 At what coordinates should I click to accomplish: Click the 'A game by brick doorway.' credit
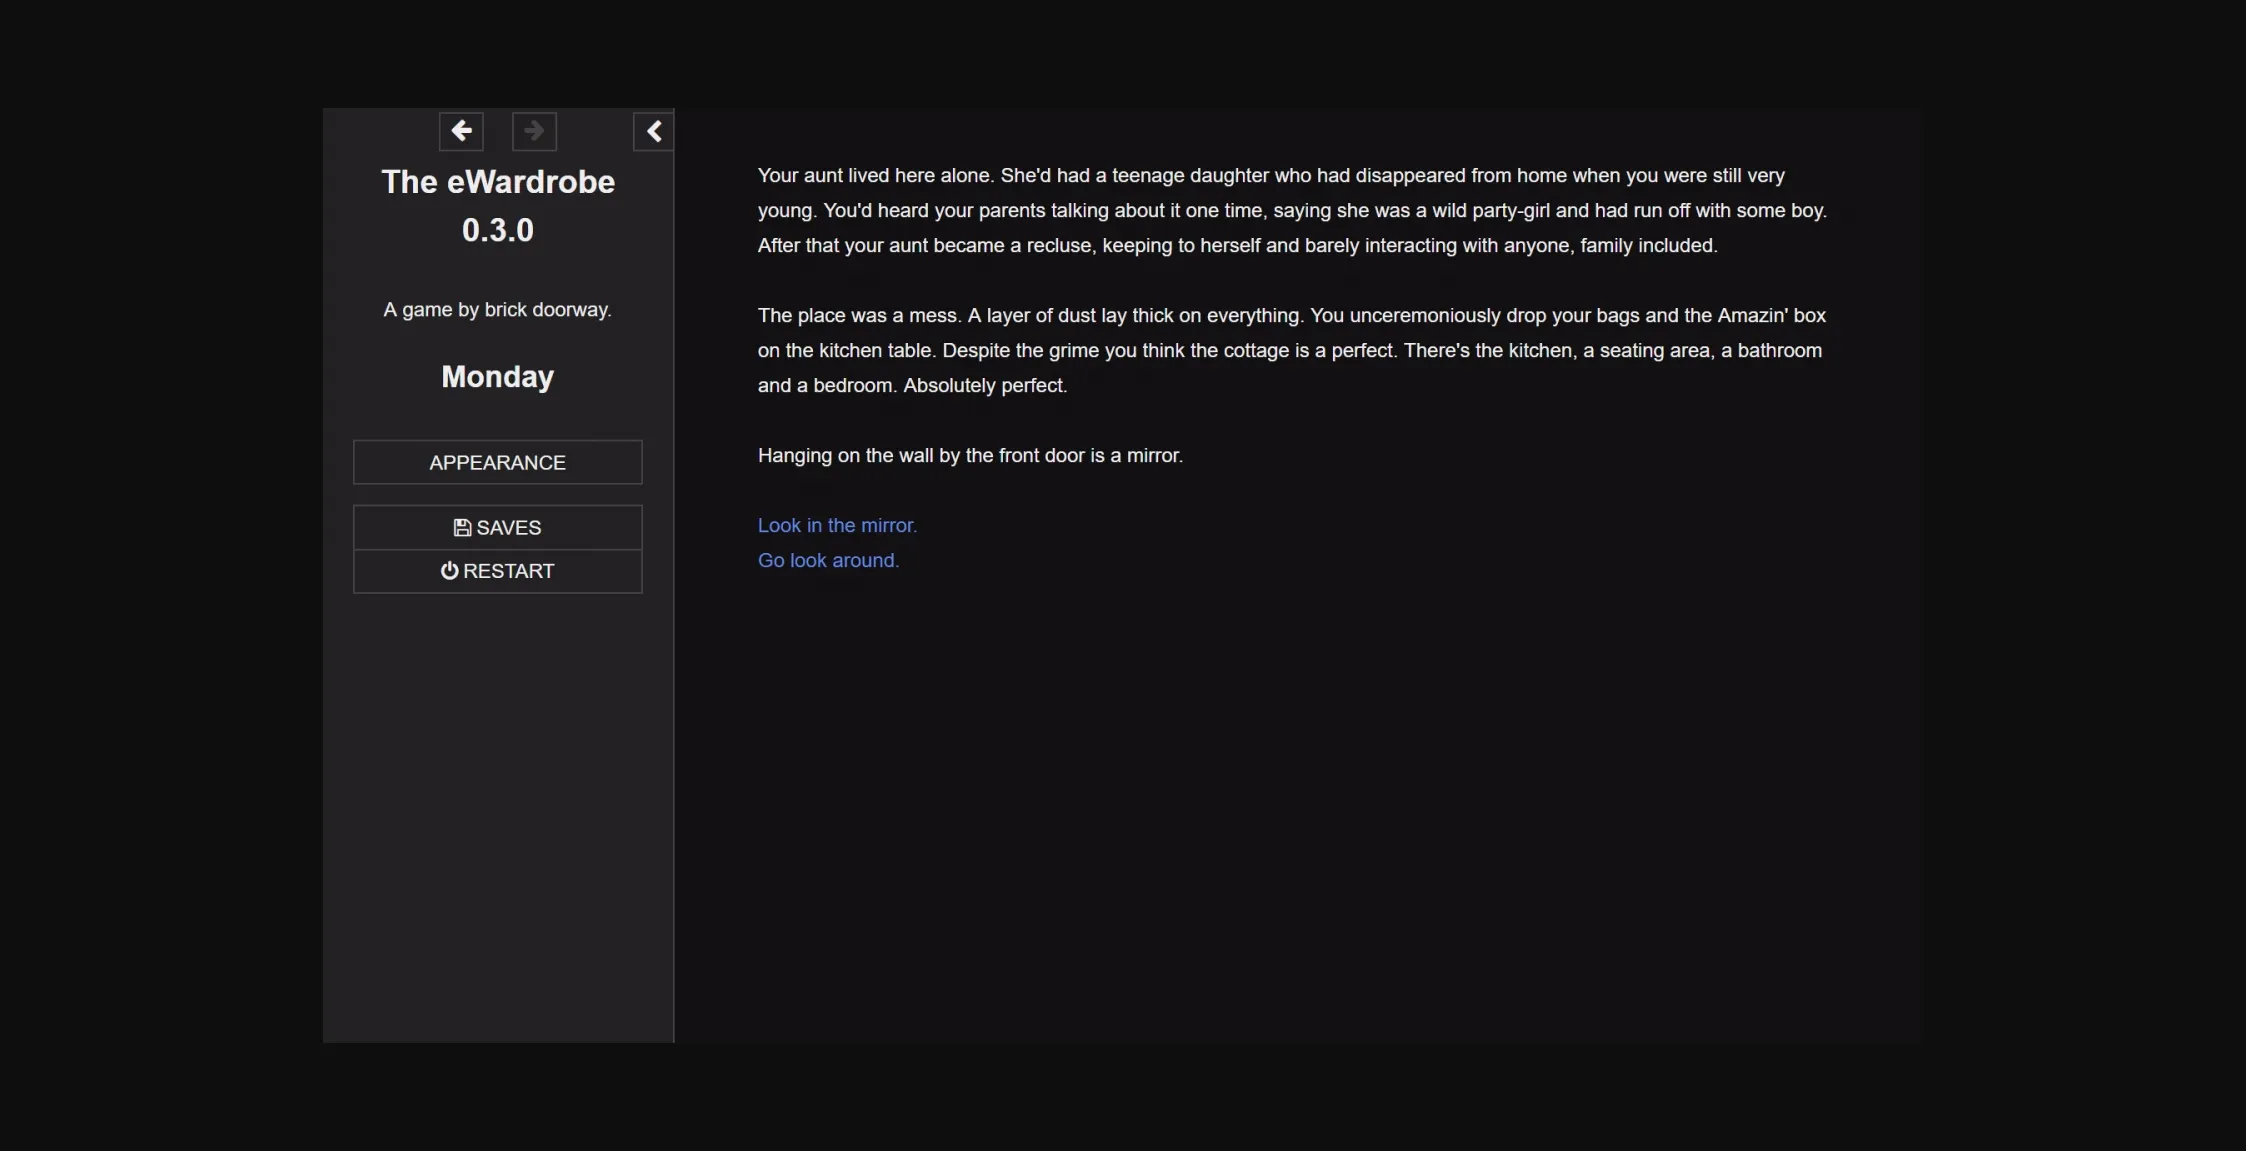tap(497, 309)
